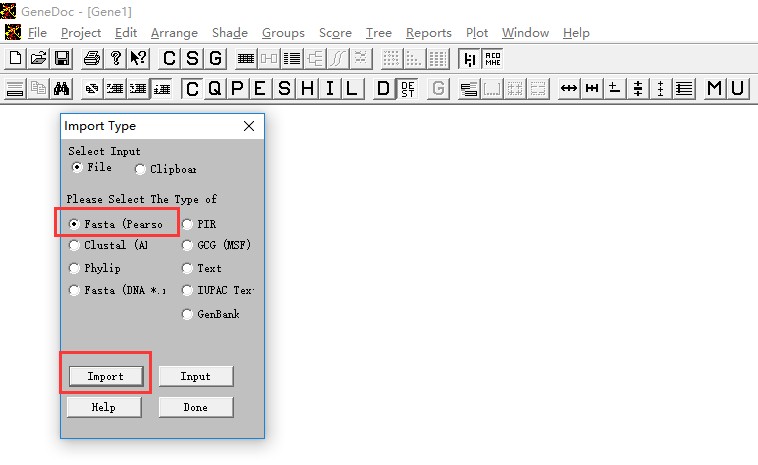758x465 pixels.
Task: Close the Import Type dialog
Action: tap(249, 127)
